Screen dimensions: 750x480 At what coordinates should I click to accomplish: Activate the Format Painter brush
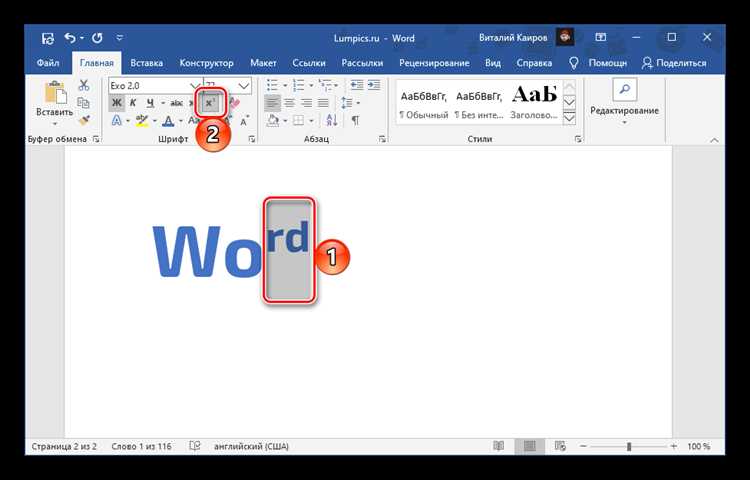85,120
